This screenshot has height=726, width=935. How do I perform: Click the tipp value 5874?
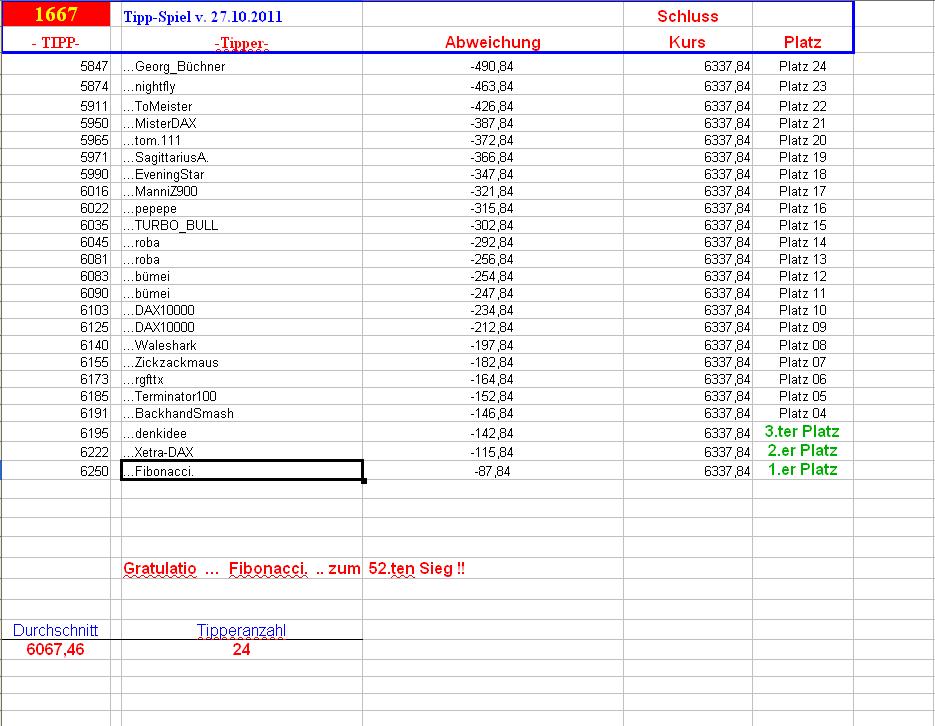click(x=56, y=86)
